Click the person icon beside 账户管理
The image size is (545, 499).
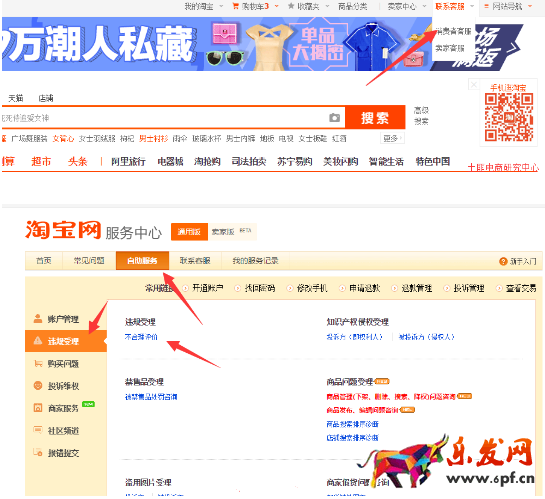38,318
